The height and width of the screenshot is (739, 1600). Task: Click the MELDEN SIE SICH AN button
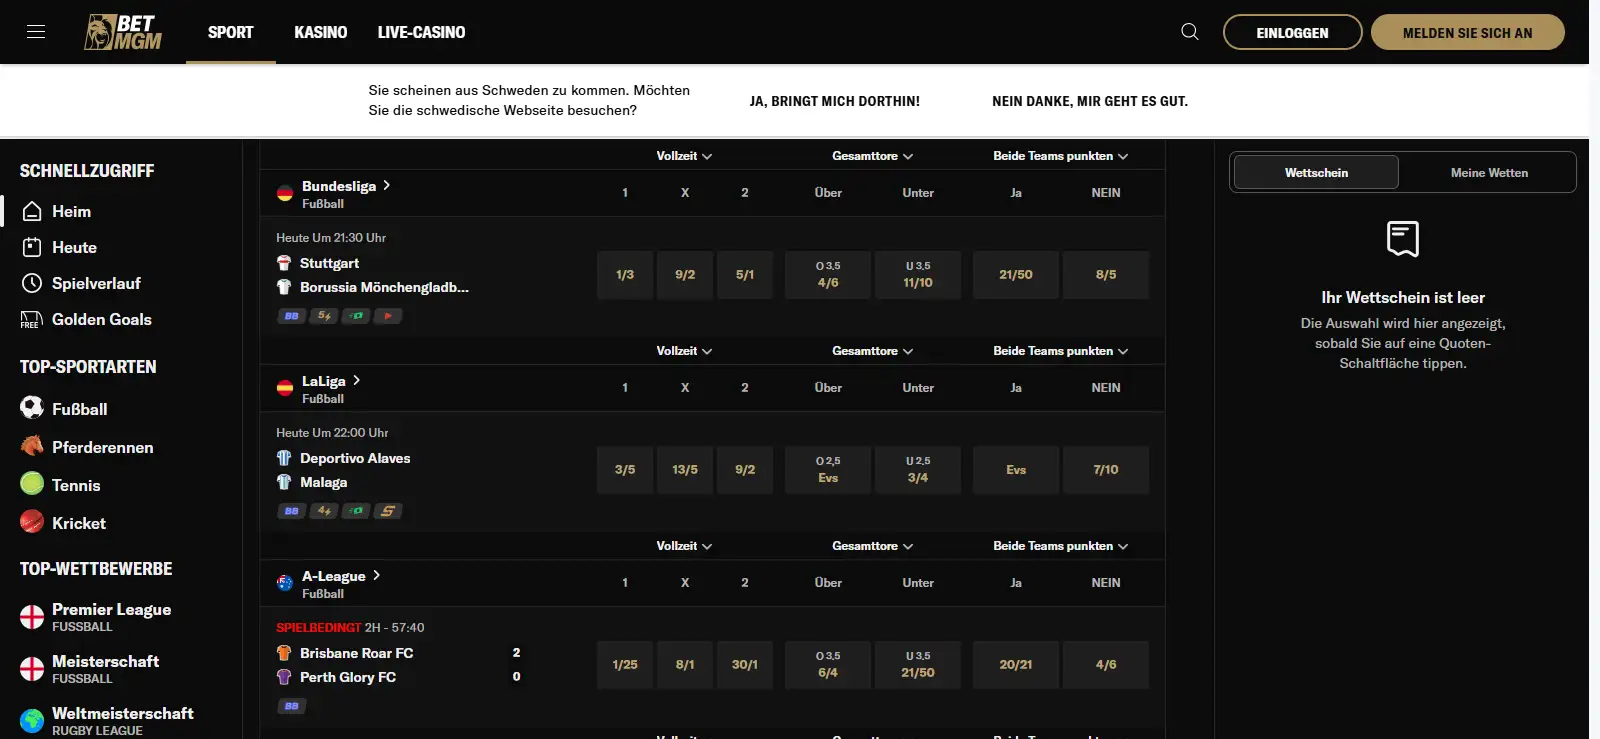pyautogui.click(x=1467, y=32)
